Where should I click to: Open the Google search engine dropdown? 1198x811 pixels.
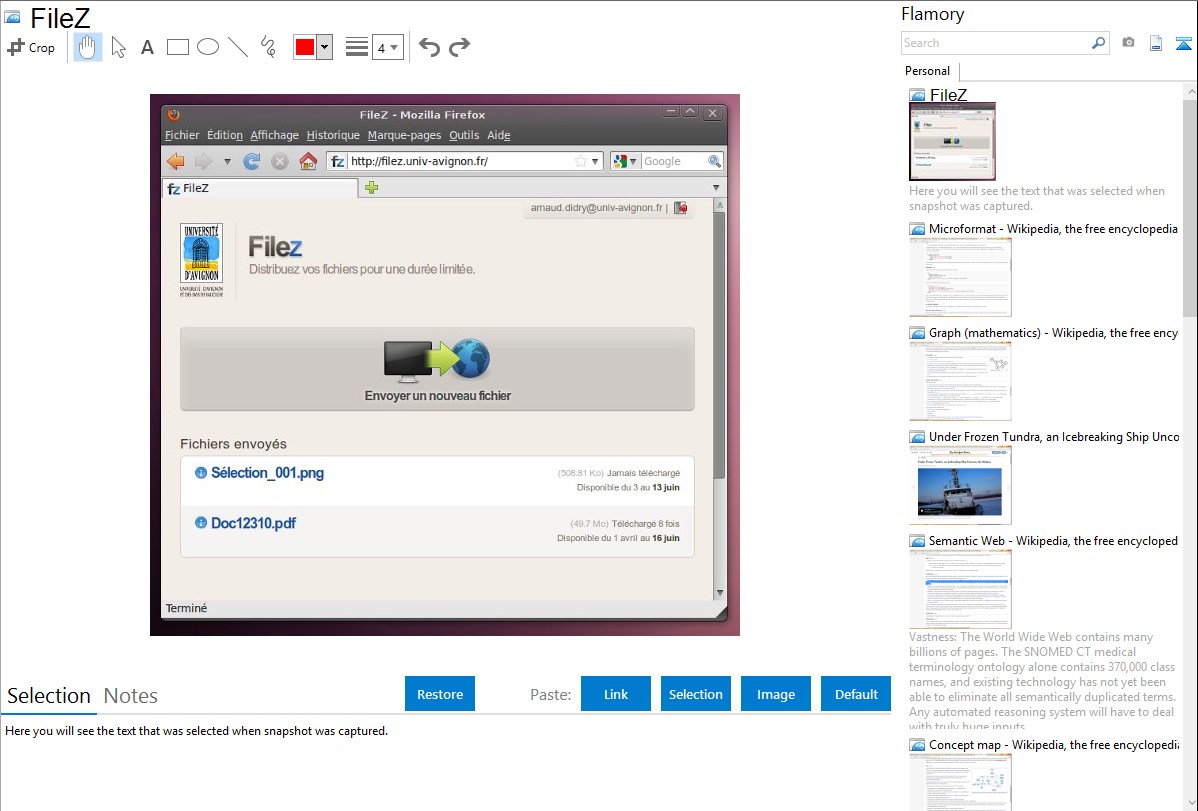[625, 161]
